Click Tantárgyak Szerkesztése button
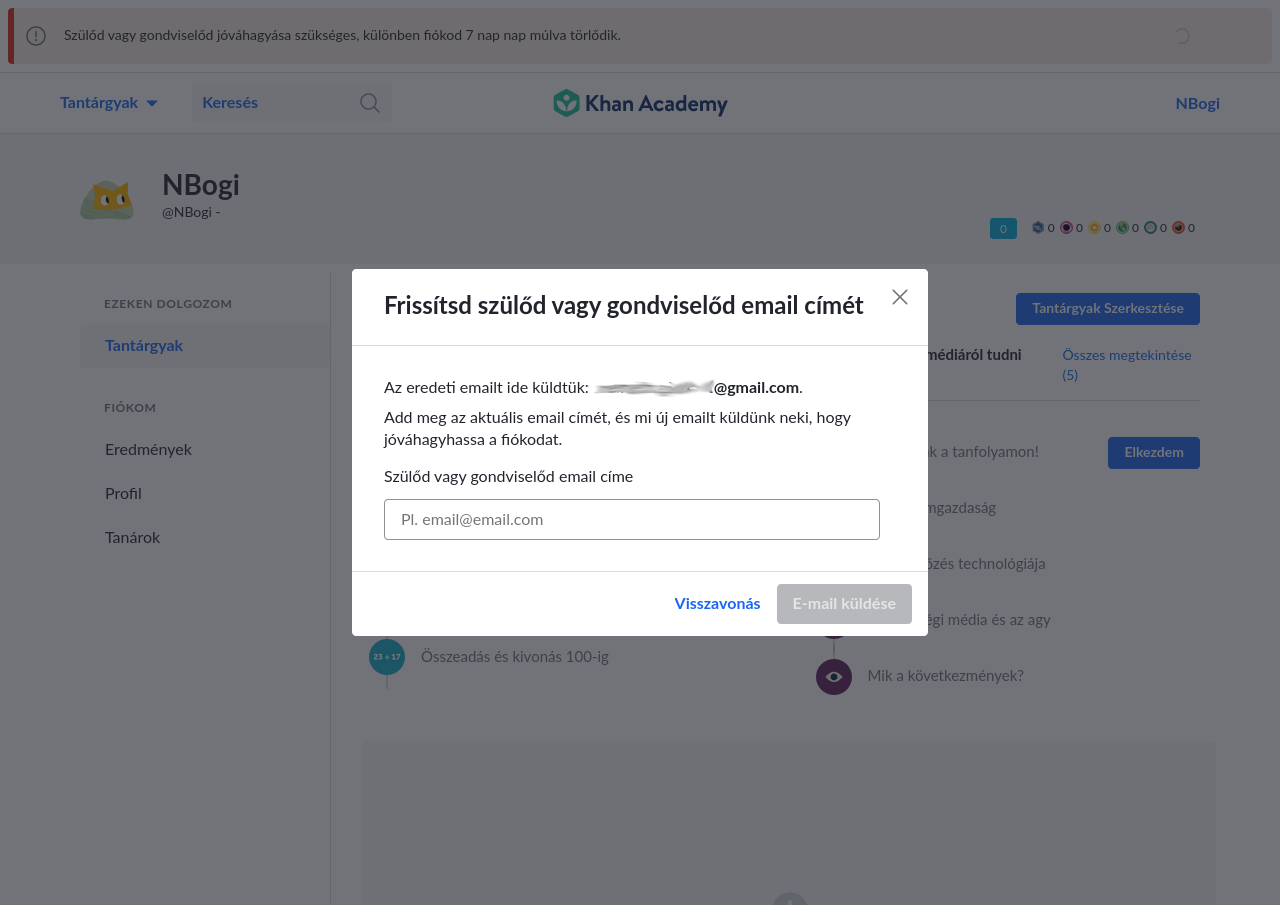This screenshot has width=1280, height=905. tap(1108, 309)
